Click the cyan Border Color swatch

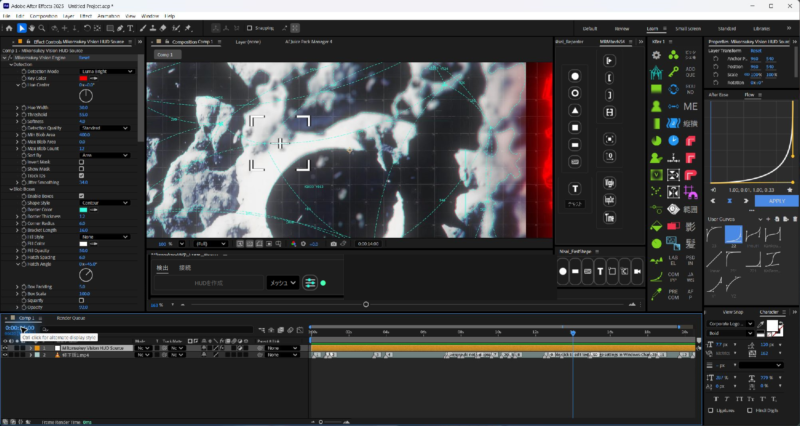click(x=83, y=210)
